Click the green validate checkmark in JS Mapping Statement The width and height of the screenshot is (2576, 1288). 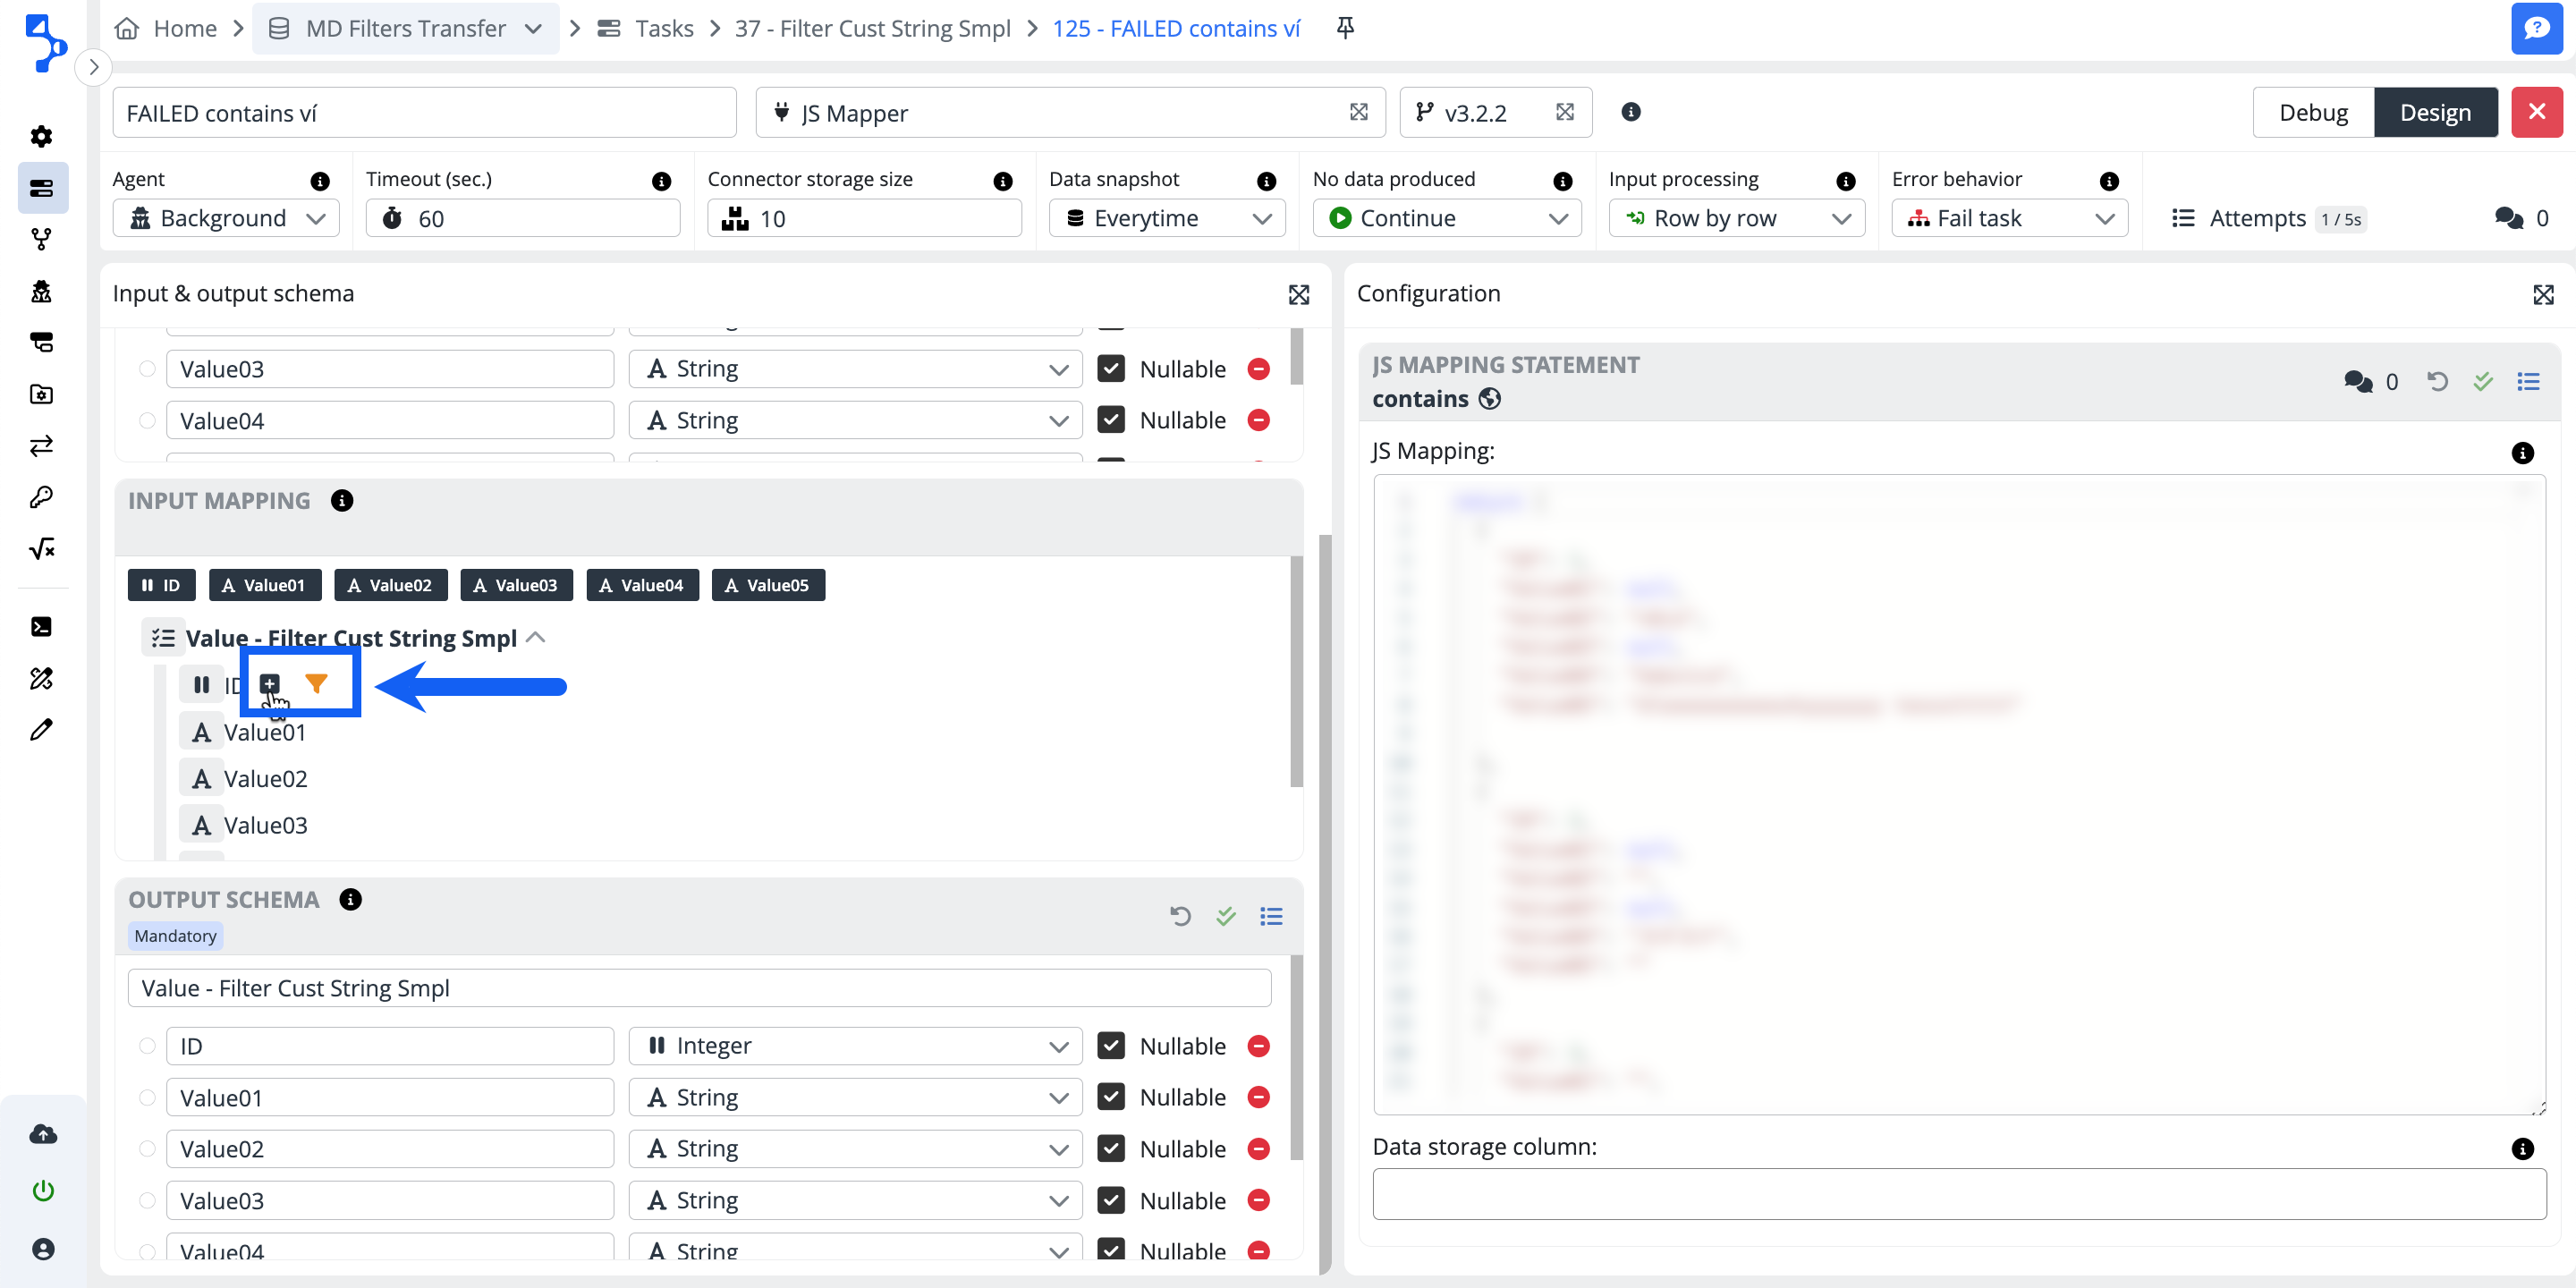[x=2482, y=381]
